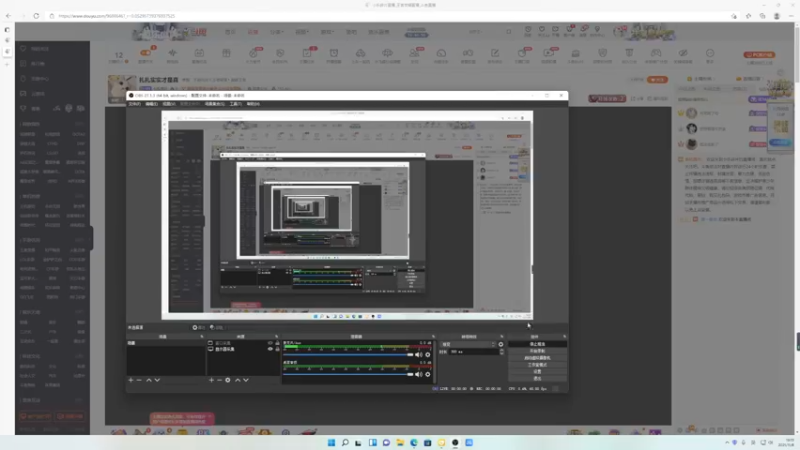800x450 pixels.
Task: Click the transition duration input field
Action: point(473,352)
